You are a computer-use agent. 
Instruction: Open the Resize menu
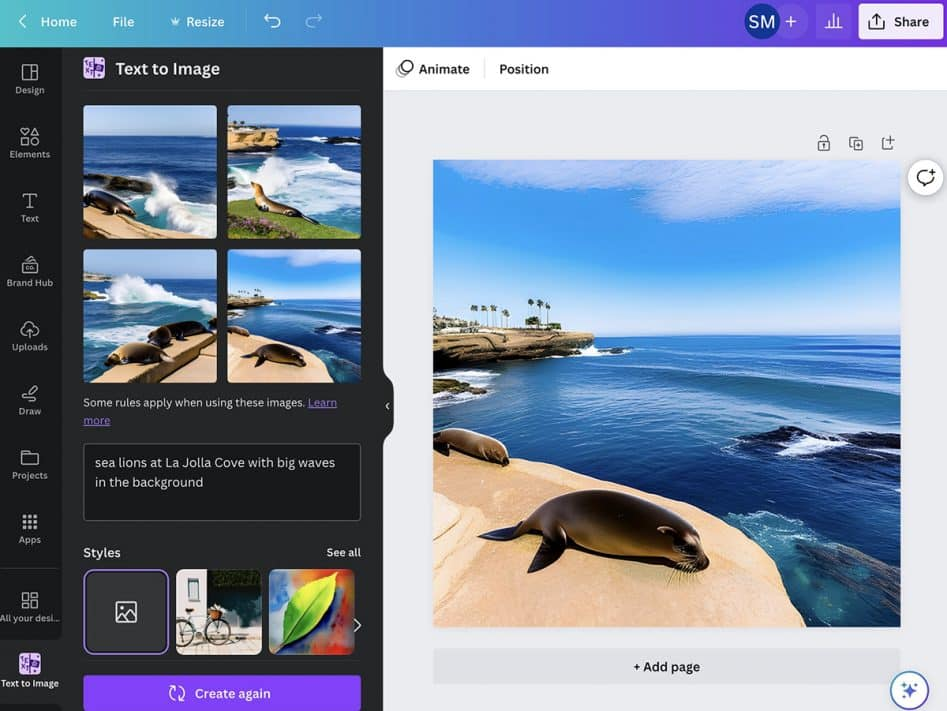point(197,21)
